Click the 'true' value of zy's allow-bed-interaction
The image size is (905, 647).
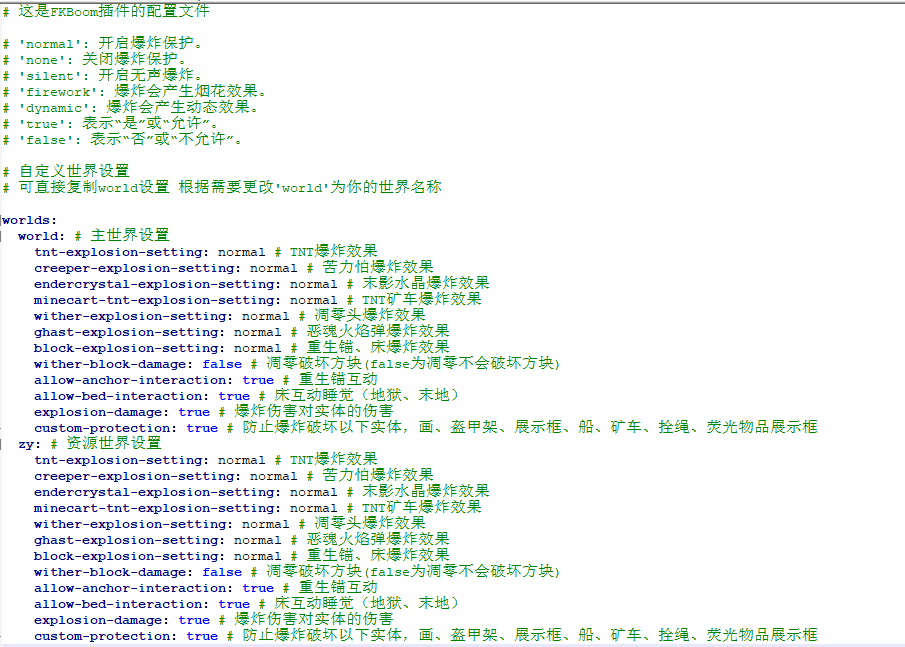pyautogui.click(x=234, y=604)
